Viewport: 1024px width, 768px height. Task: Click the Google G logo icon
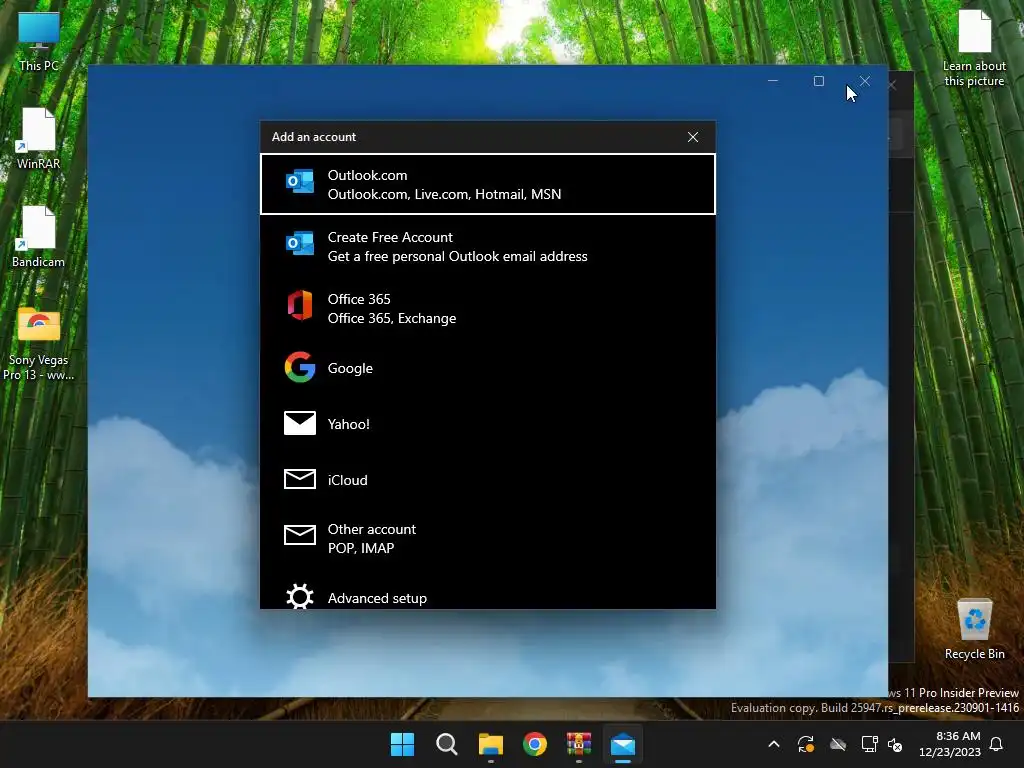[300, 367]
